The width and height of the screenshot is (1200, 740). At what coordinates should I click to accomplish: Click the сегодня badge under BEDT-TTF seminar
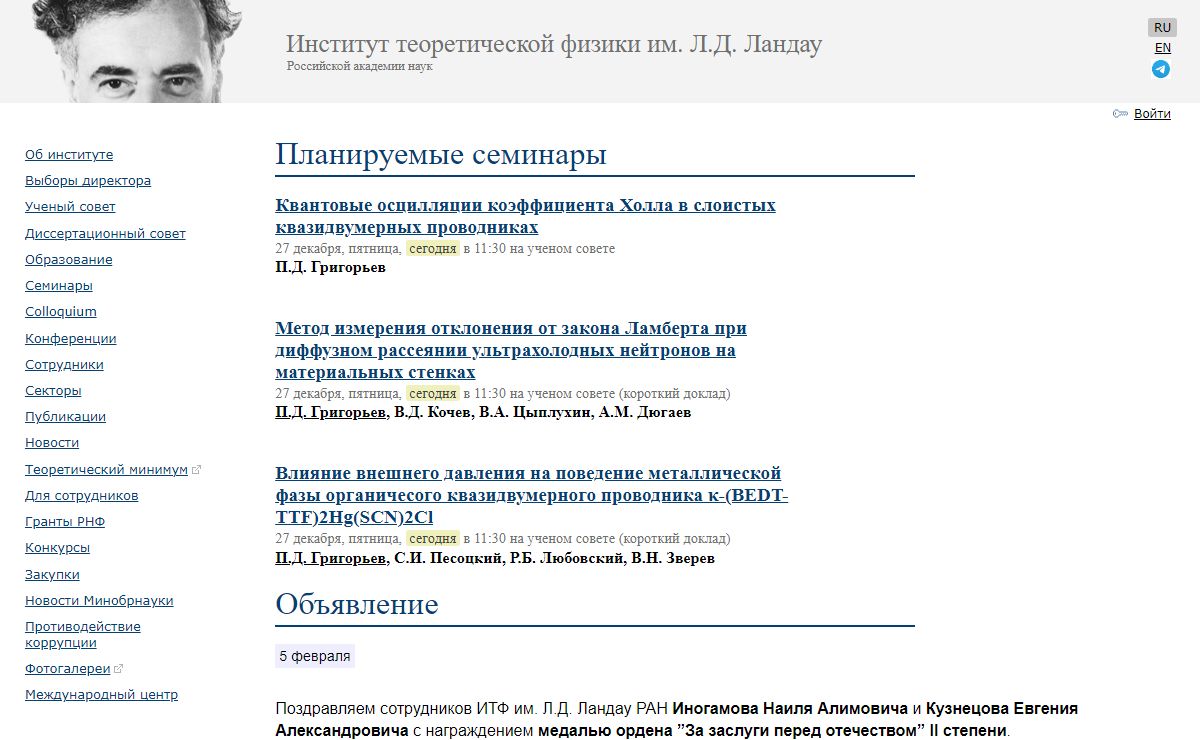pos(433,538)
